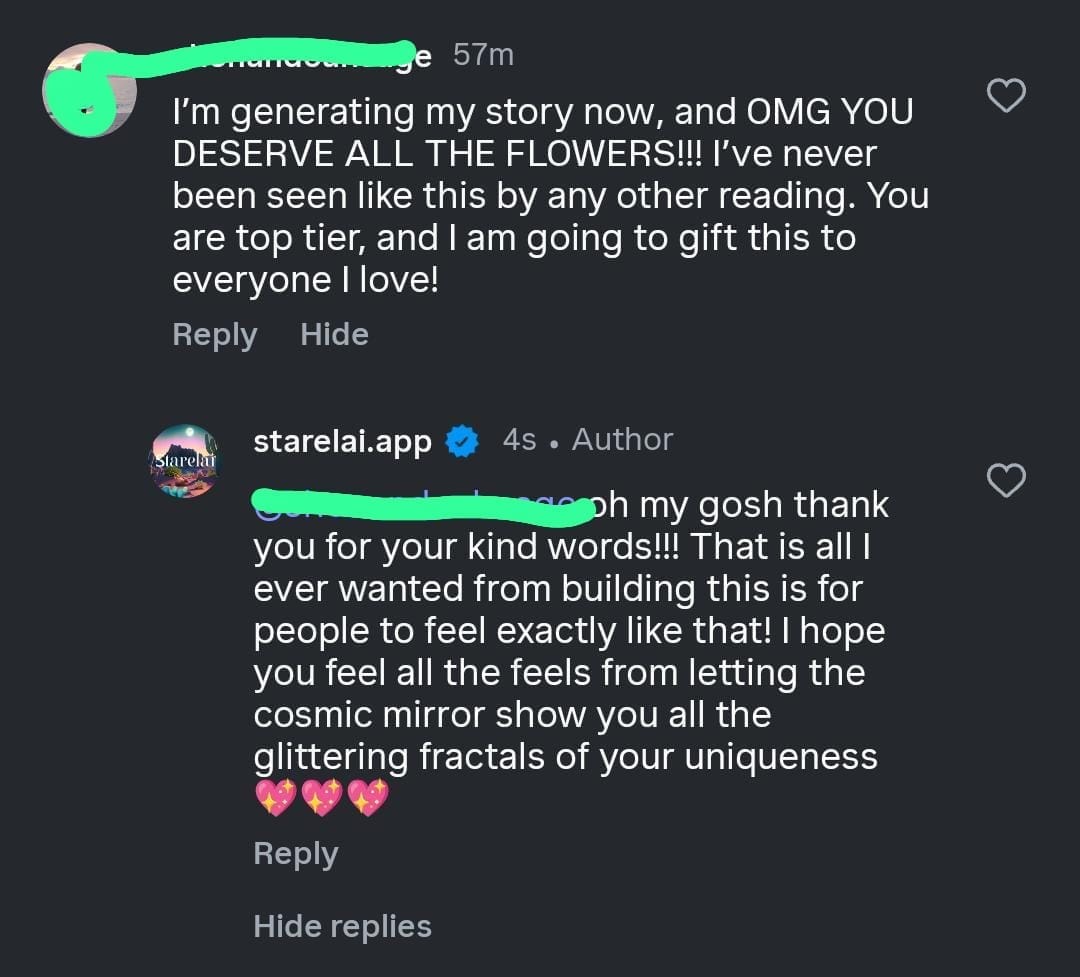1080x977 pixels.
Task: Click the first sparkling heart emoji
Action: [274, 799]
